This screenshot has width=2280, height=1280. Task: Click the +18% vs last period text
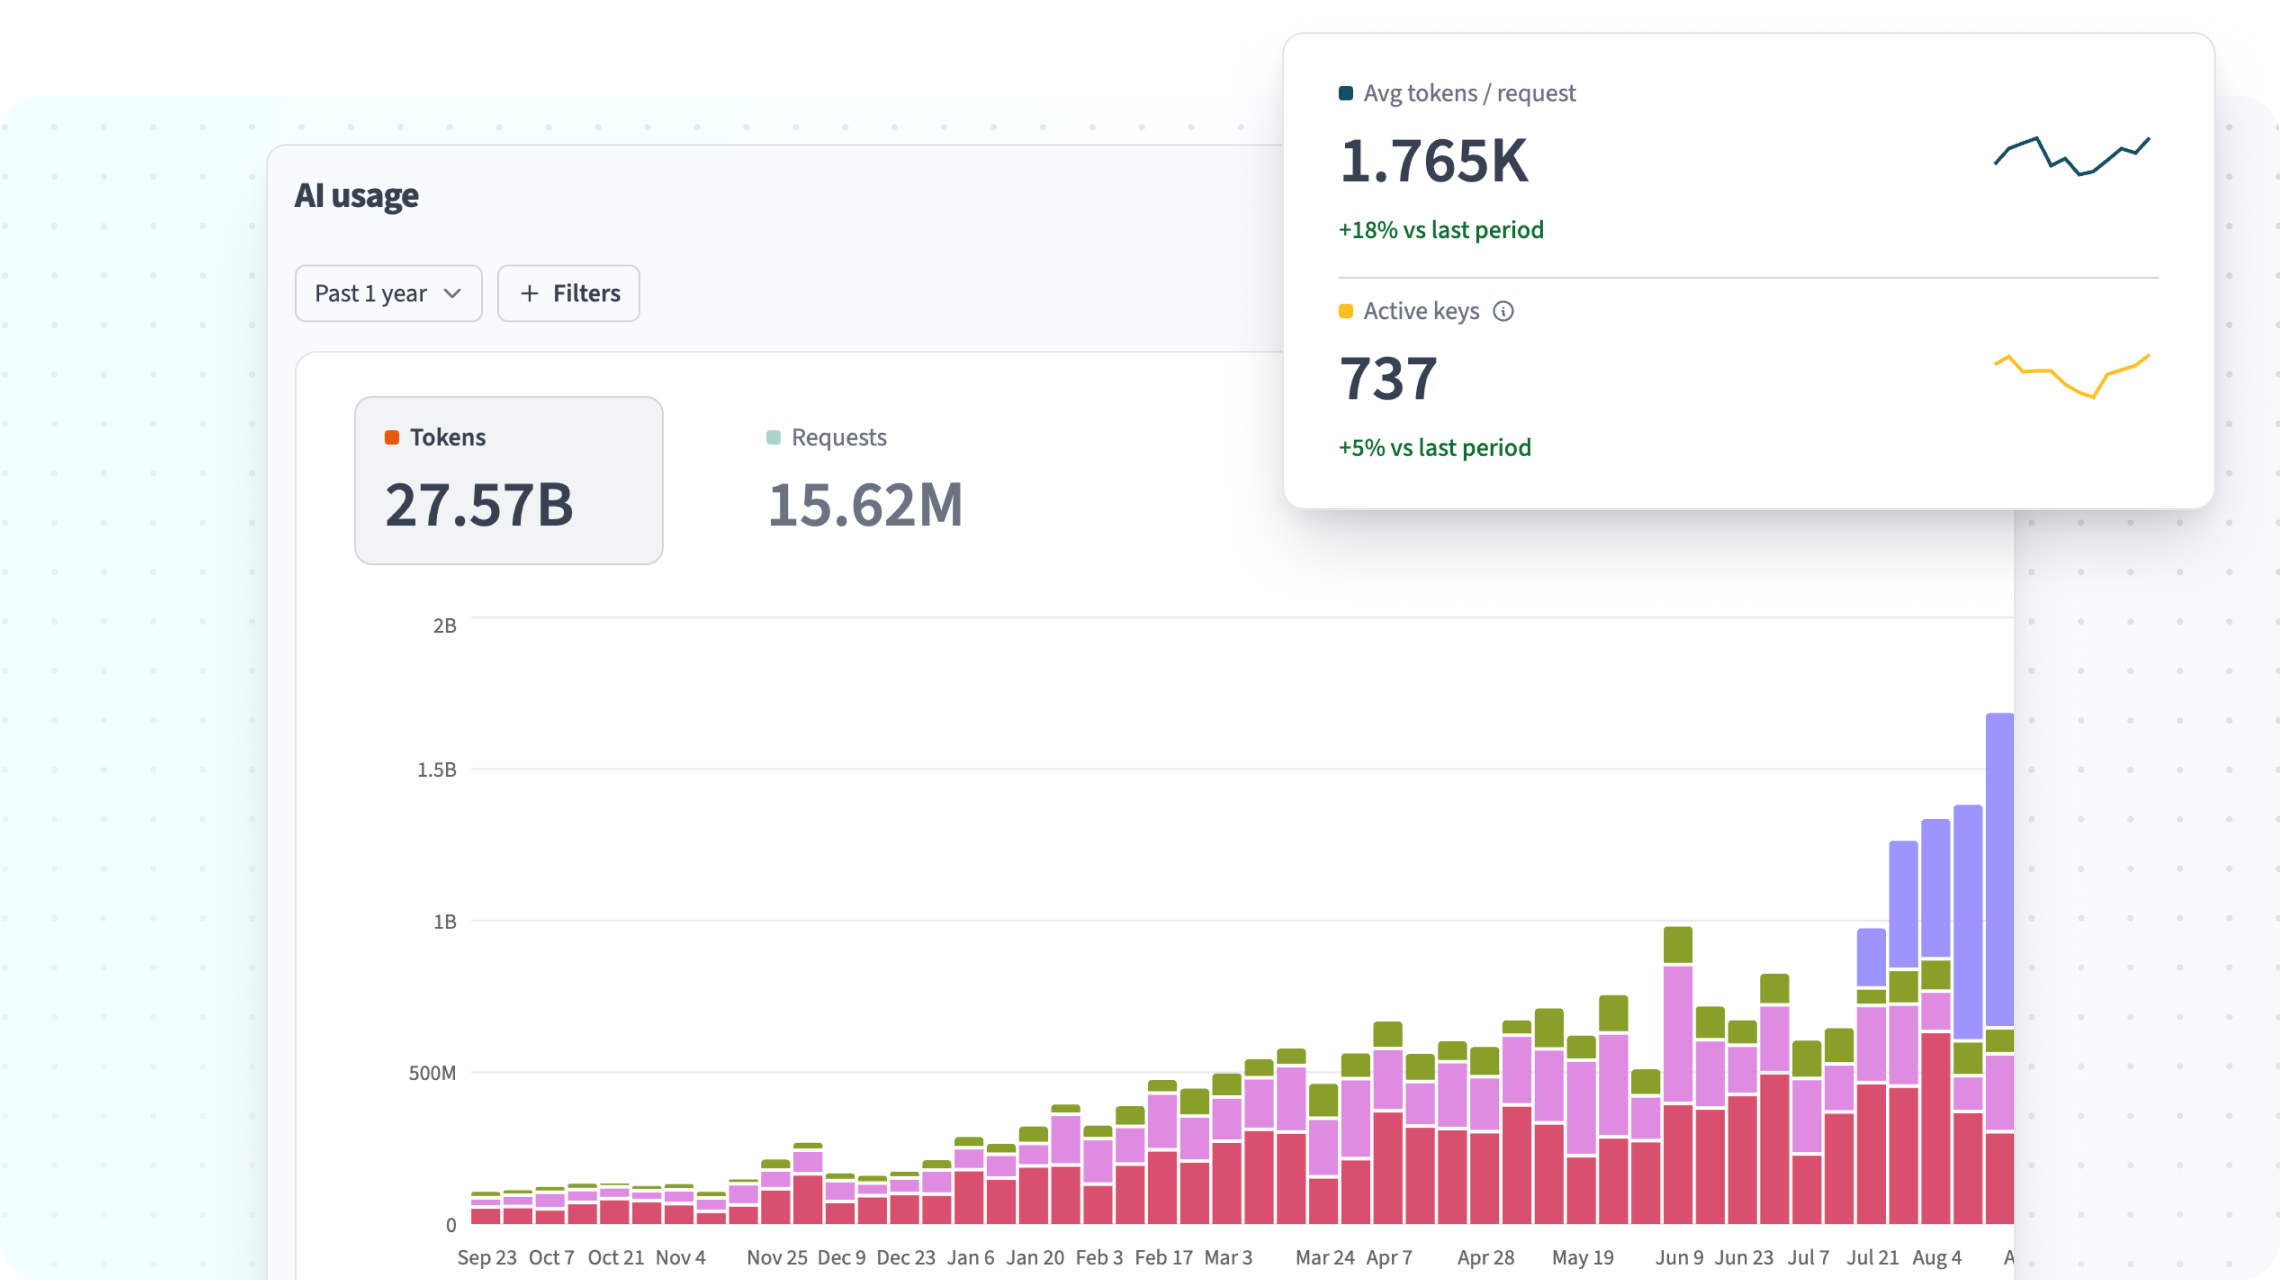[x=1441, y=230]
